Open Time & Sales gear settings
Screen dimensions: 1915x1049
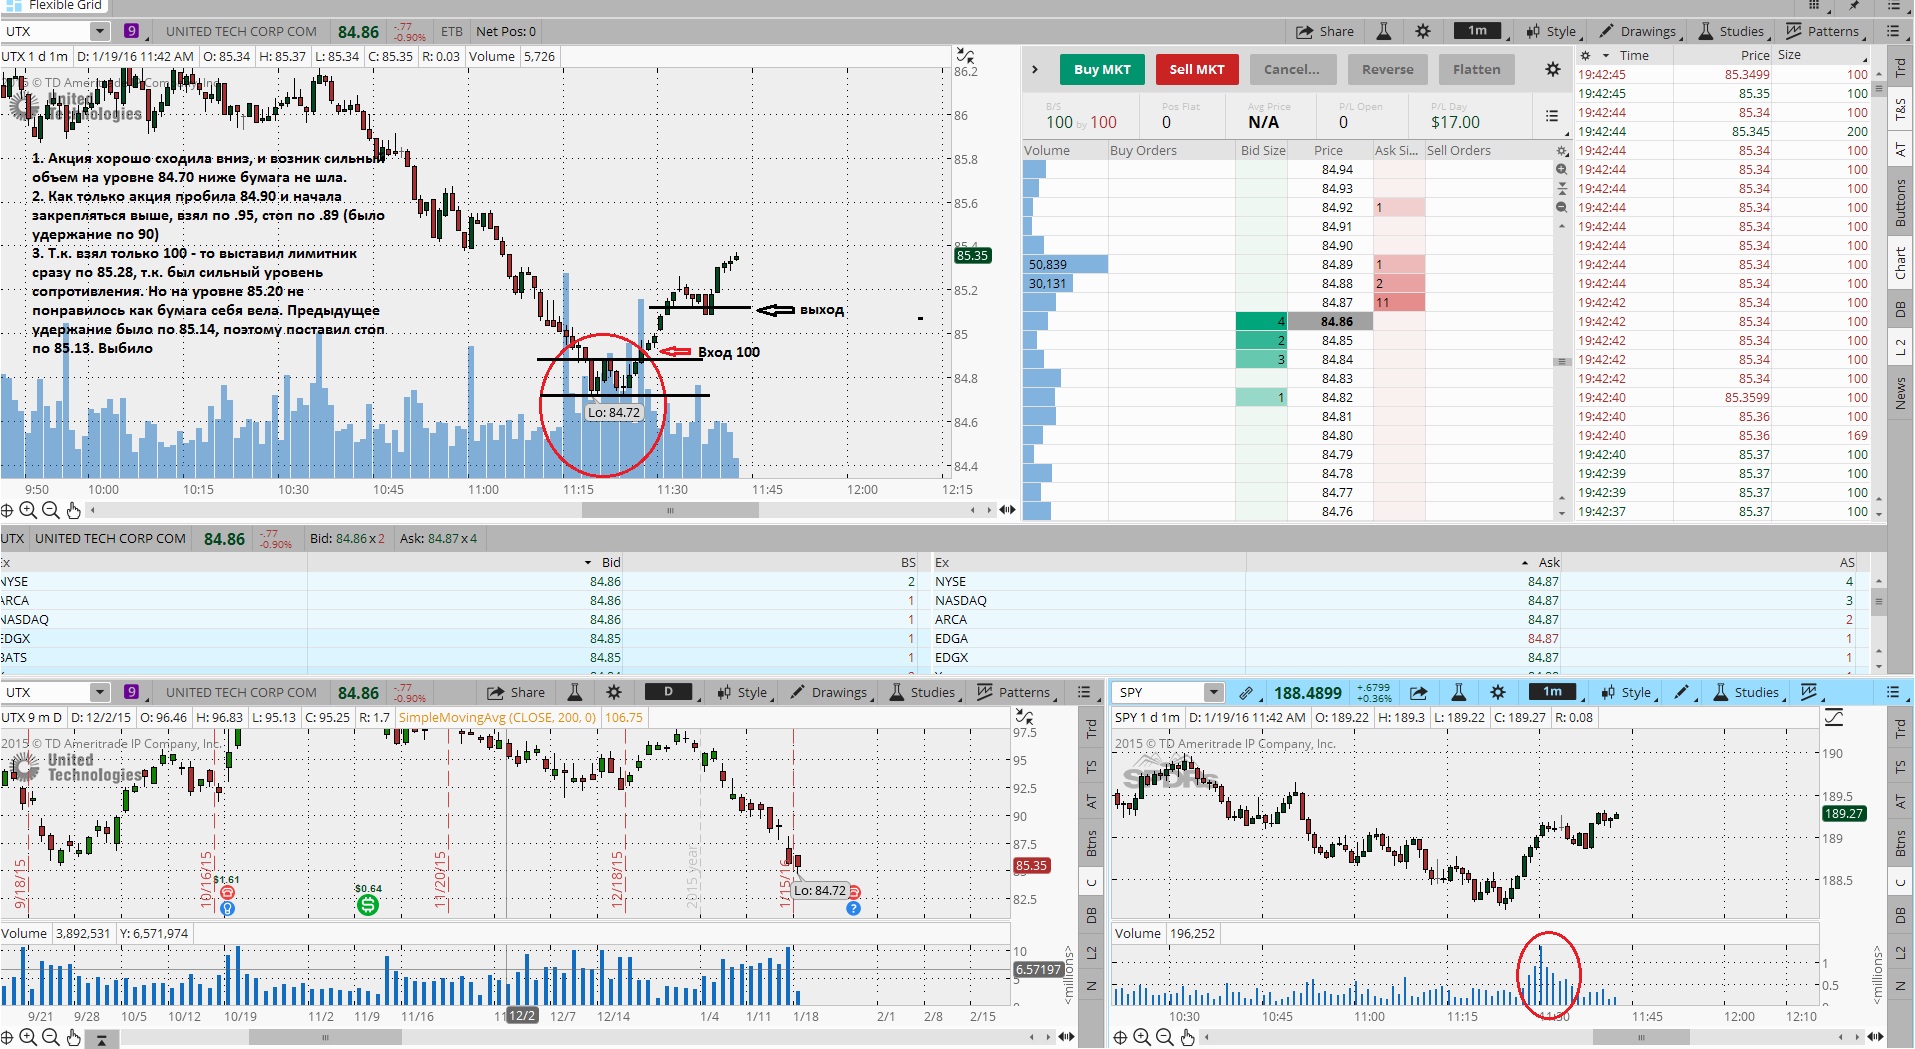[x=1585, y=56]
